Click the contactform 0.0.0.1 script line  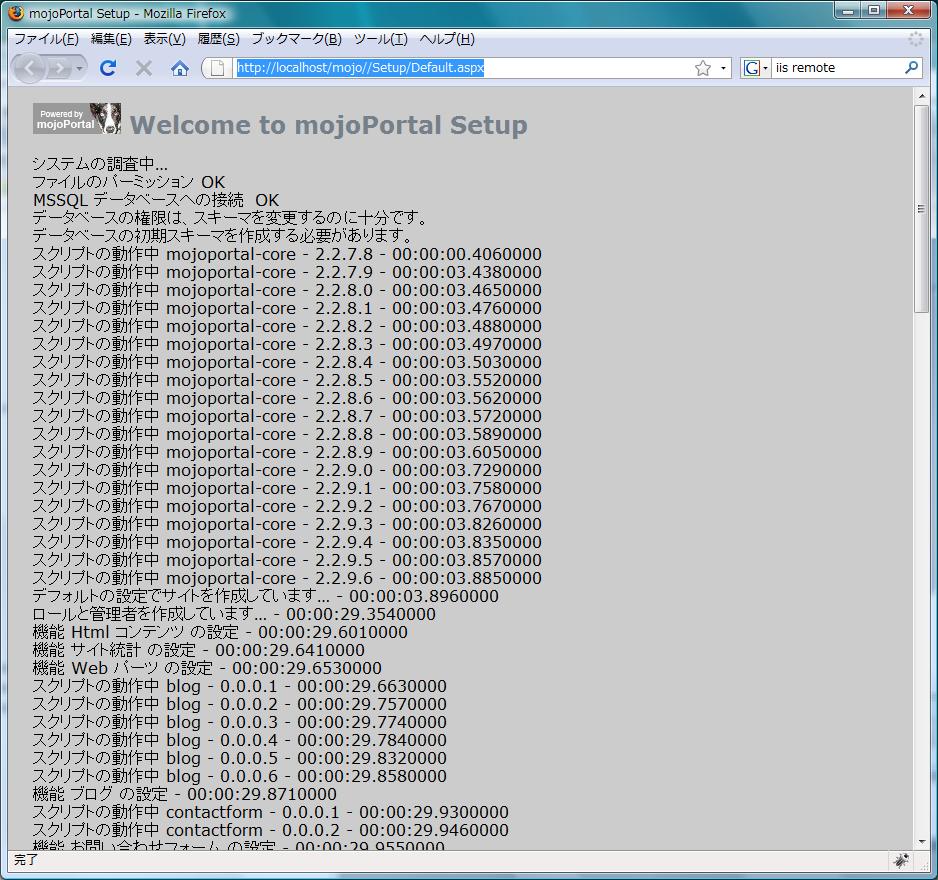(270, 812)
